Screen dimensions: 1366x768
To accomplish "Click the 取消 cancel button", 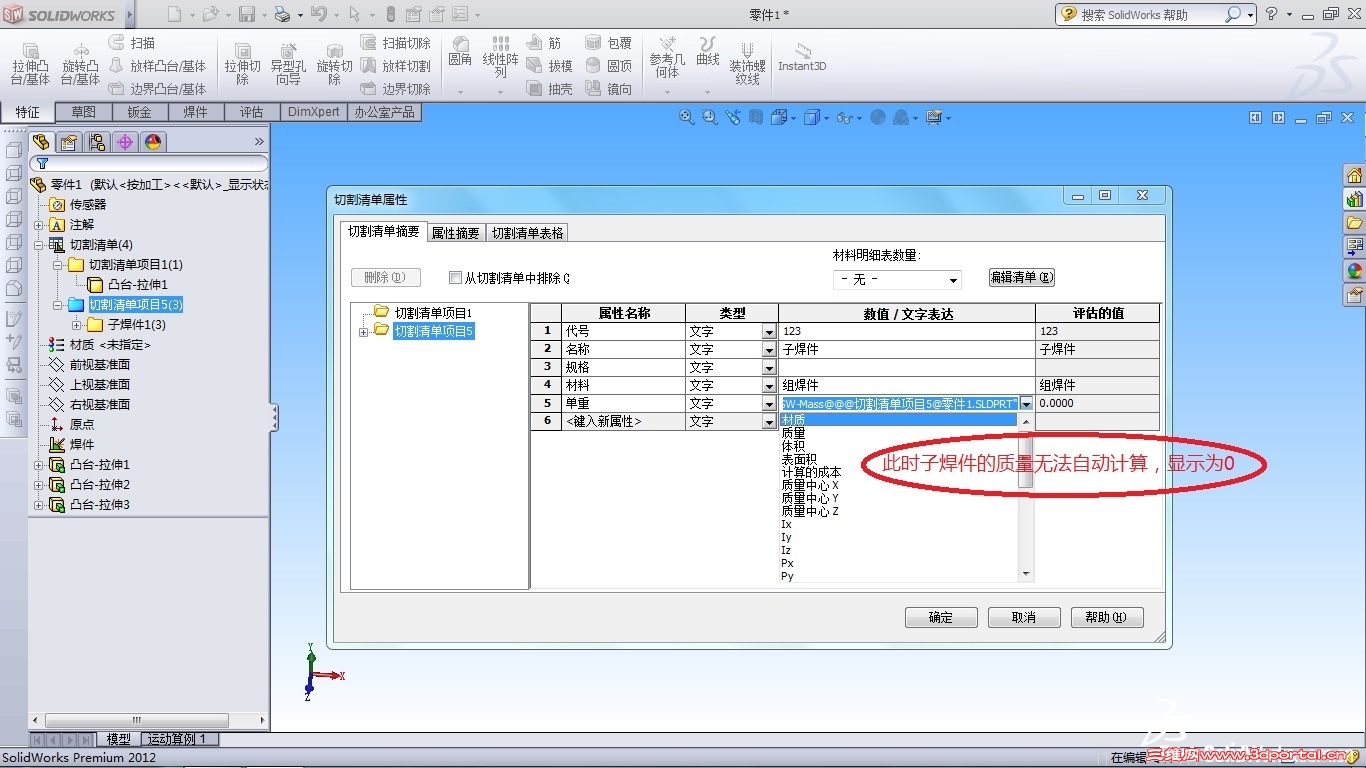I will 1024,617.
